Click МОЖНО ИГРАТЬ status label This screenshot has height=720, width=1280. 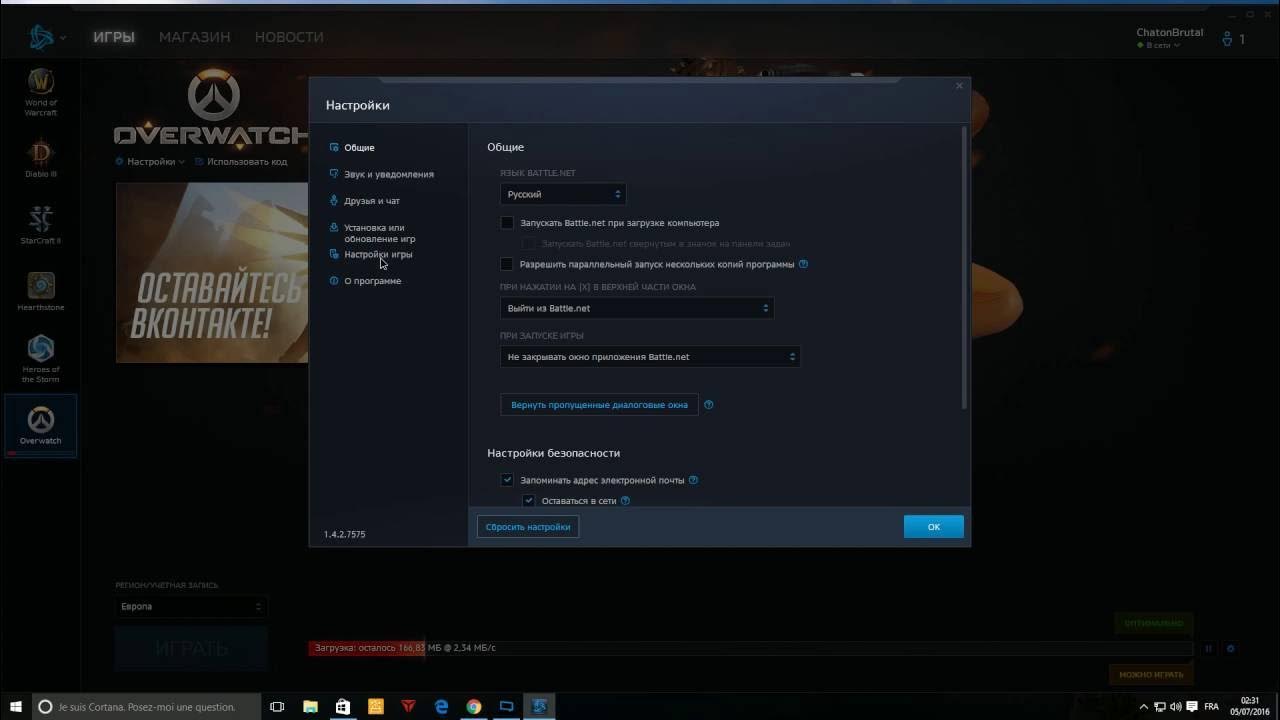coord(1151,675)
